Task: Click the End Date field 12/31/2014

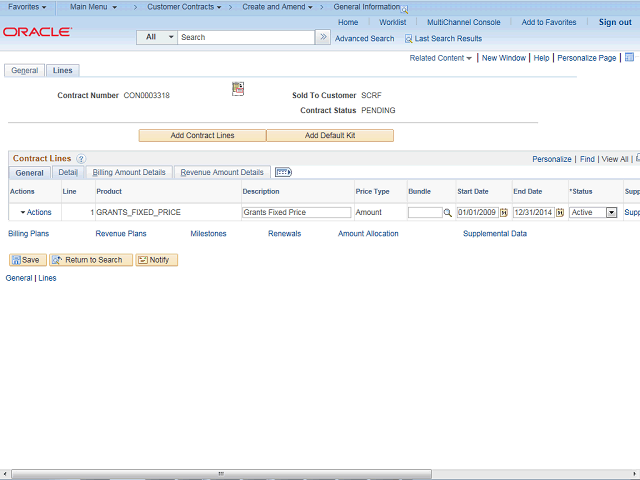Action: pyautogui.click(x=533, y=212)
